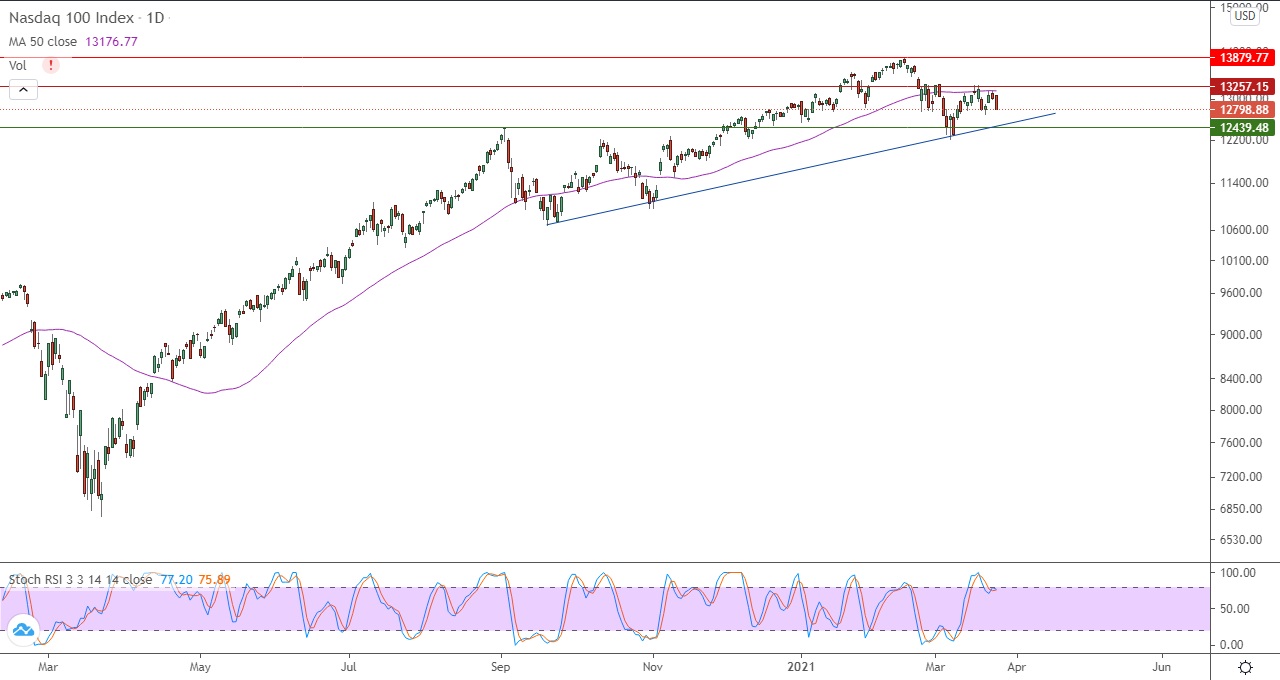Click the 12200.00 price axis label
The height and width of the screenshot is (680, 1280).
1245,140
